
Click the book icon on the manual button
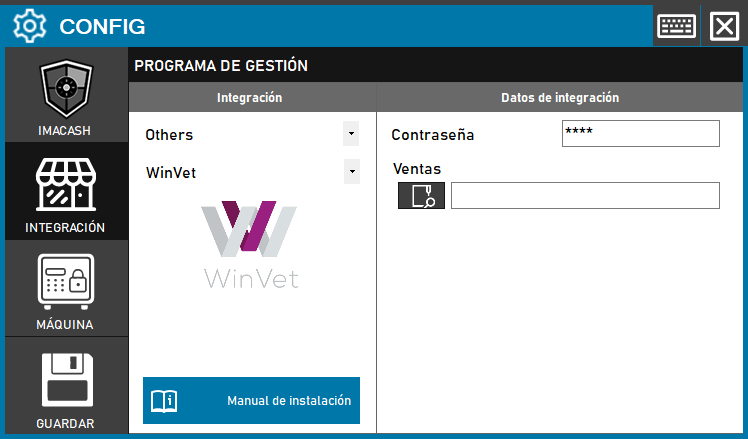pyautogui.click(x=163, y=401)
